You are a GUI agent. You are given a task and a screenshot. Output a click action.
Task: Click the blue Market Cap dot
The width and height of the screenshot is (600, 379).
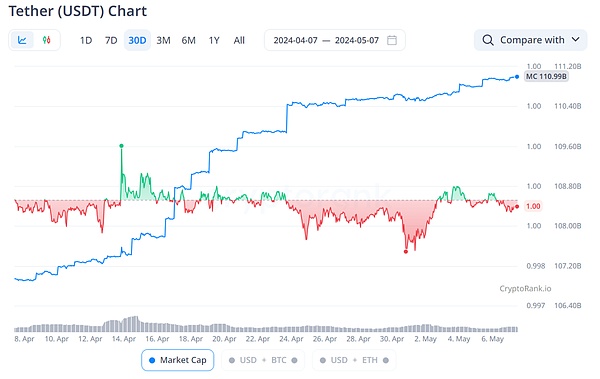(x=152, y=360)
